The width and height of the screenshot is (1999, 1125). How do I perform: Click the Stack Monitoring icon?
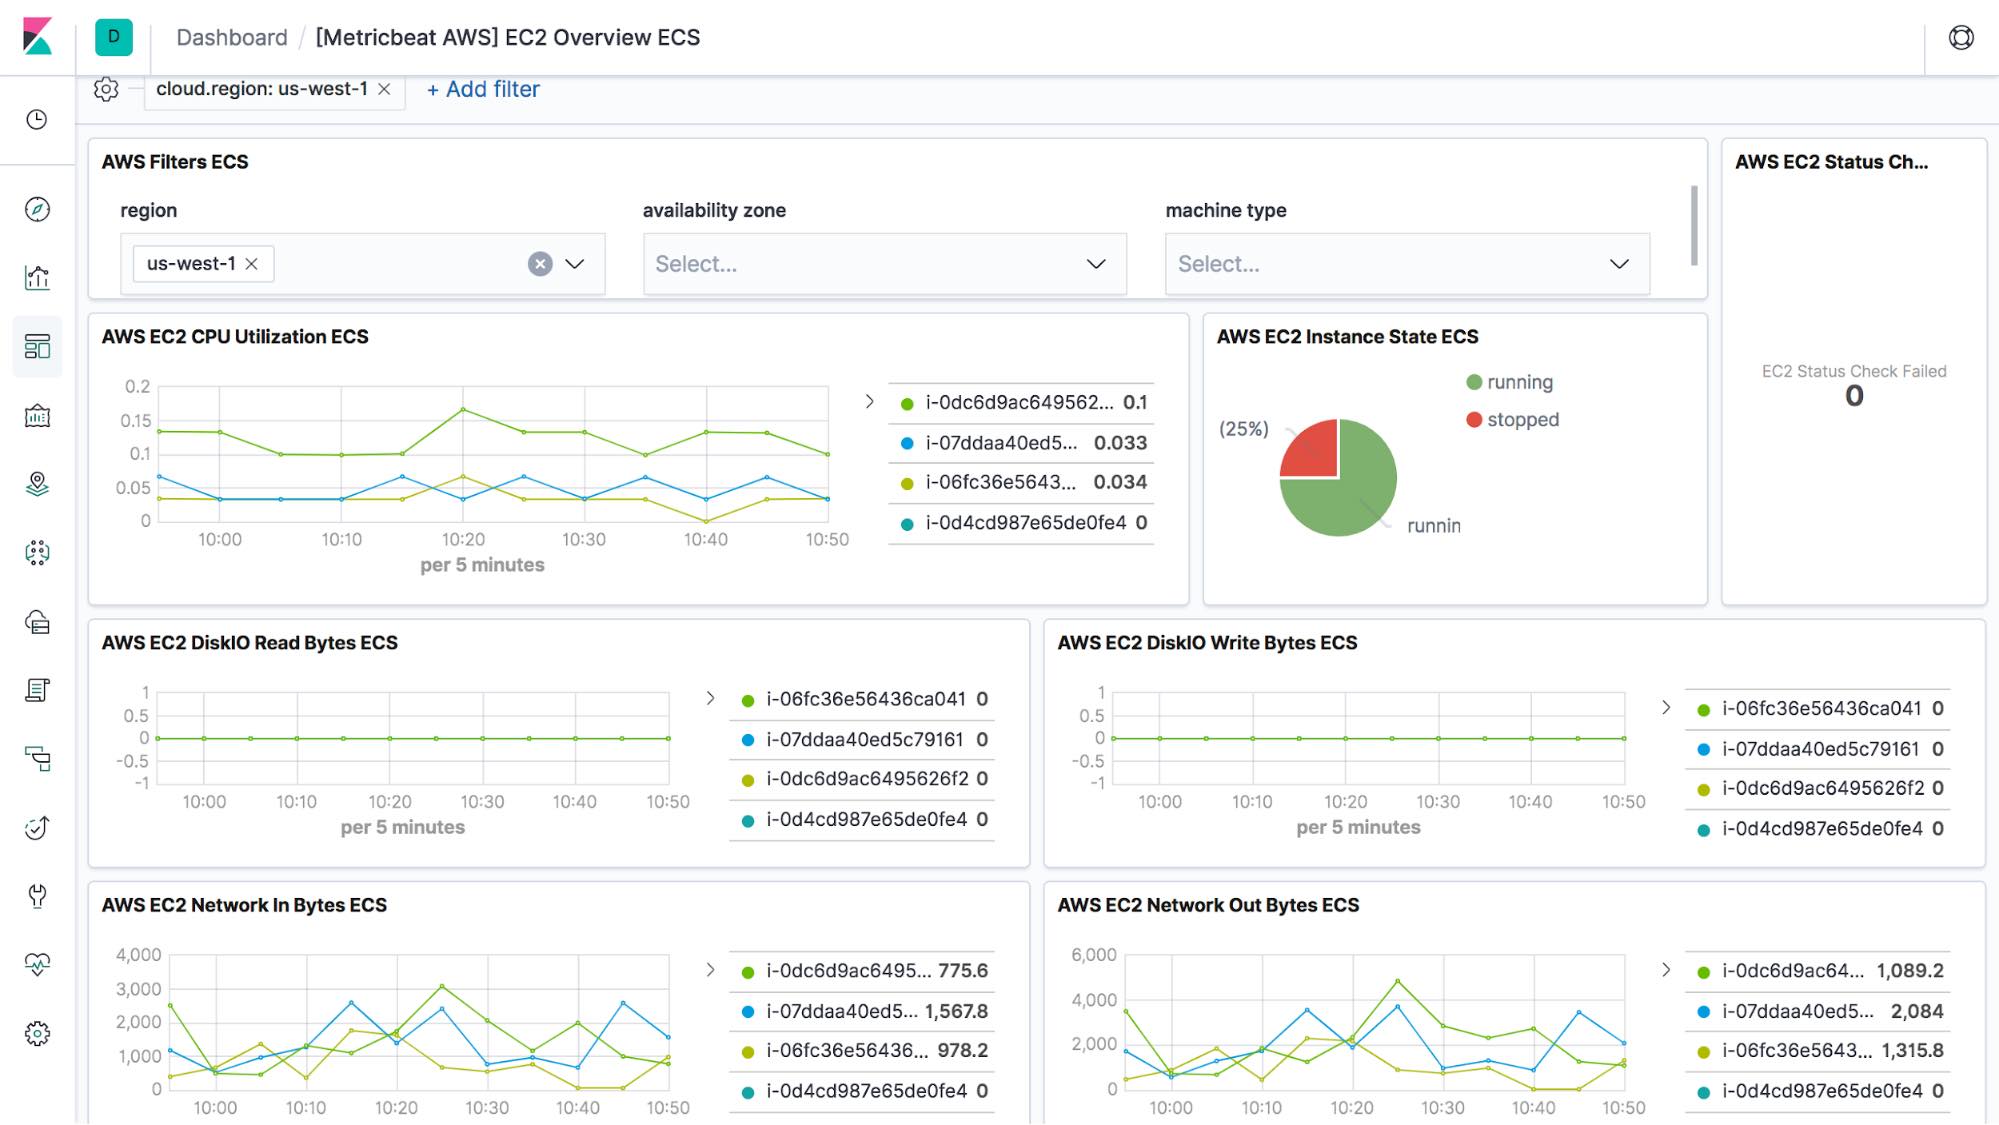click(x=37, y=964)
